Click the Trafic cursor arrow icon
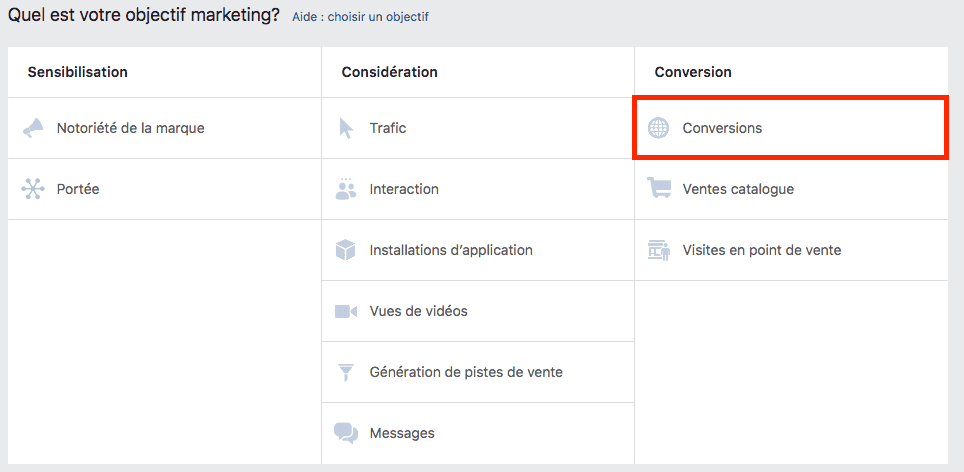964x472 pixels. (x=346, y=128)
